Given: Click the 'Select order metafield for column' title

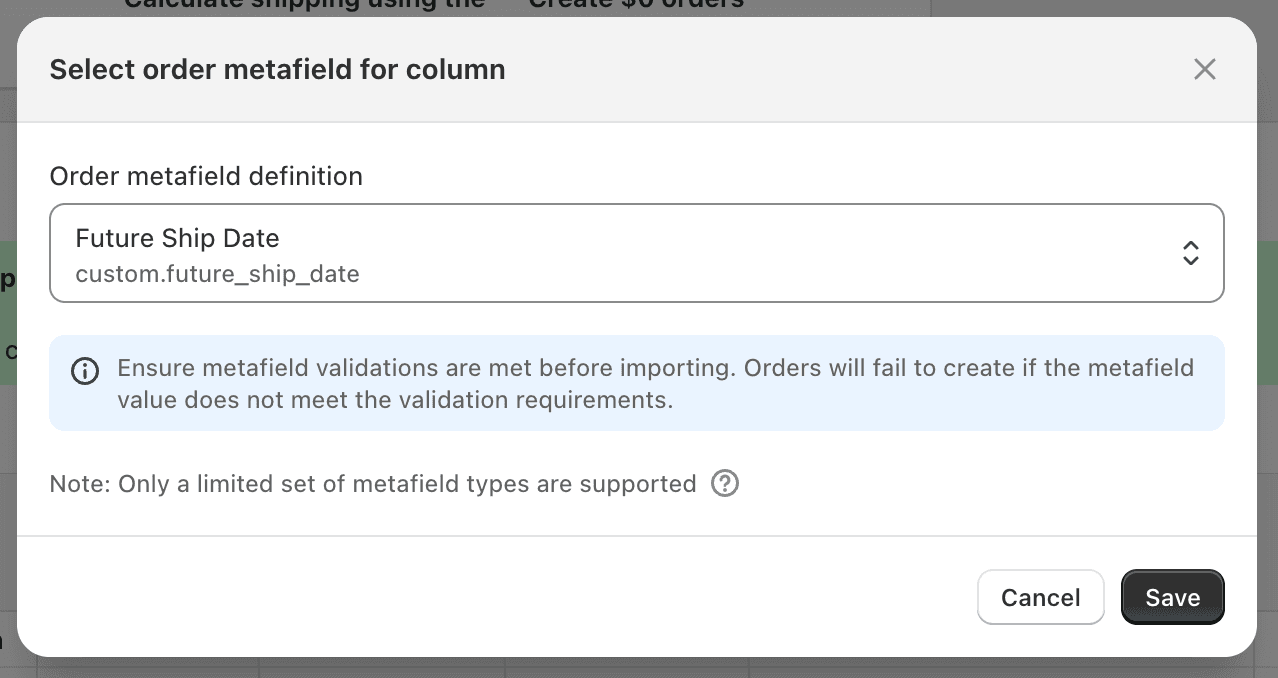Looking at the screenshot, I should pos(277,70).
